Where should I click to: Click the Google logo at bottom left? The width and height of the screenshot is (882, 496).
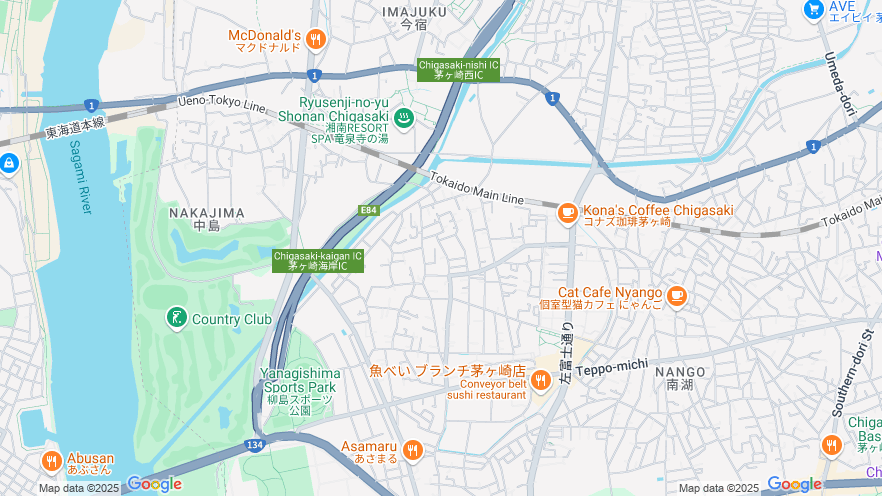coord(154,484)
